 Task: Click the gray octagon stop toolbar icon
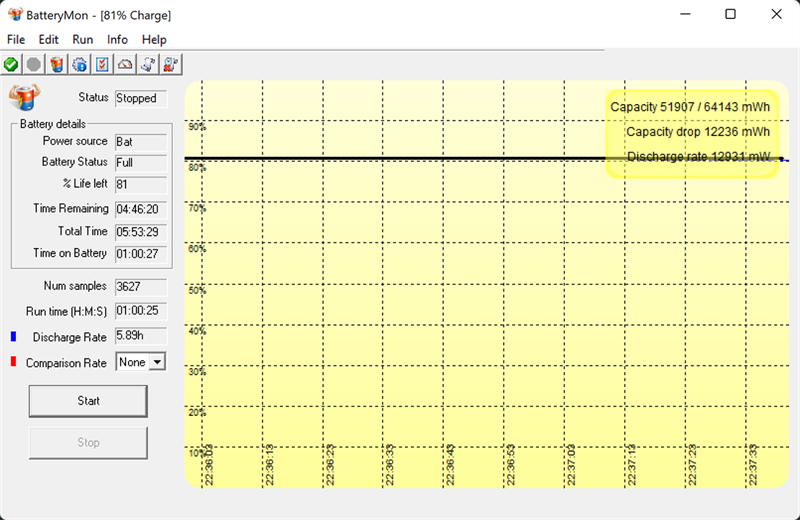(34, 64)
